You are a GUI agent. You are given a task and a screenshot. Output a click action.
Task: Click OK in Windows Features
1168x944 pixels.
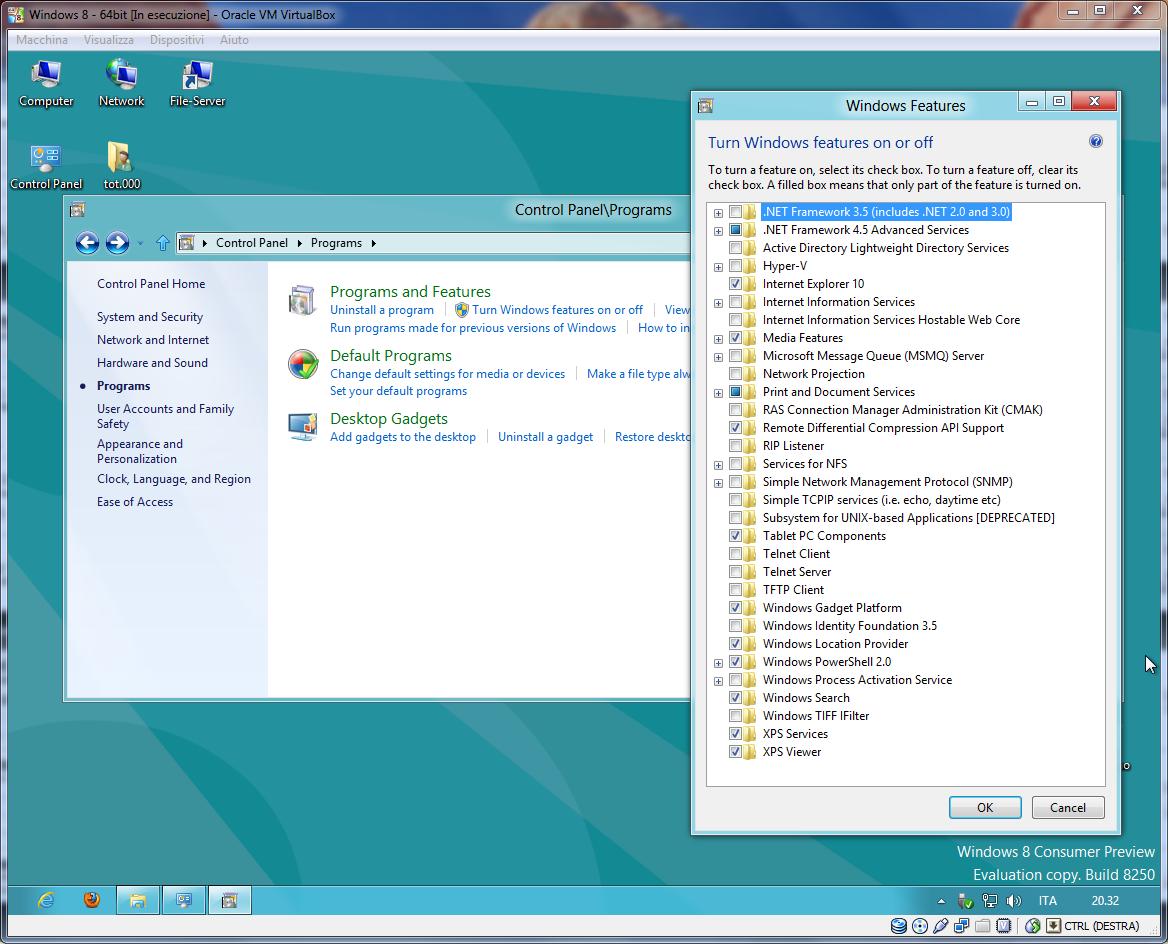coord(985,808)
